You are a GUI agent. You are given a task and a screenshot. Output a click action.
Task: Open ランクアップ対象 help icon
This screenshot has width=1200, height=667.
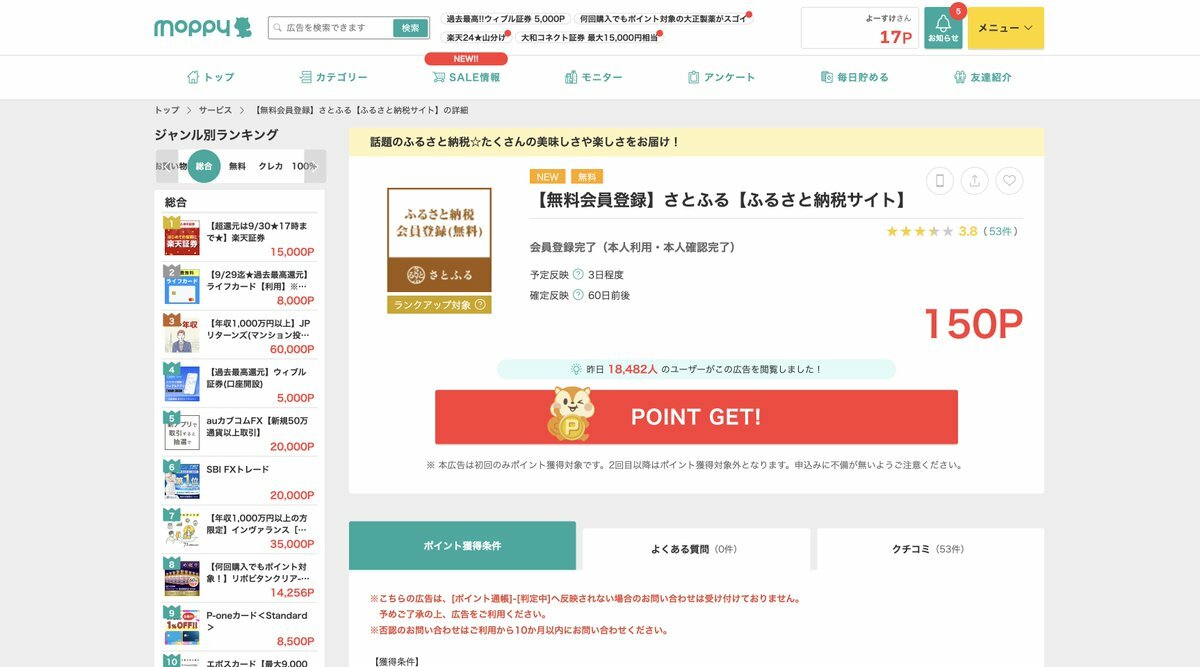tap(480, 305)
